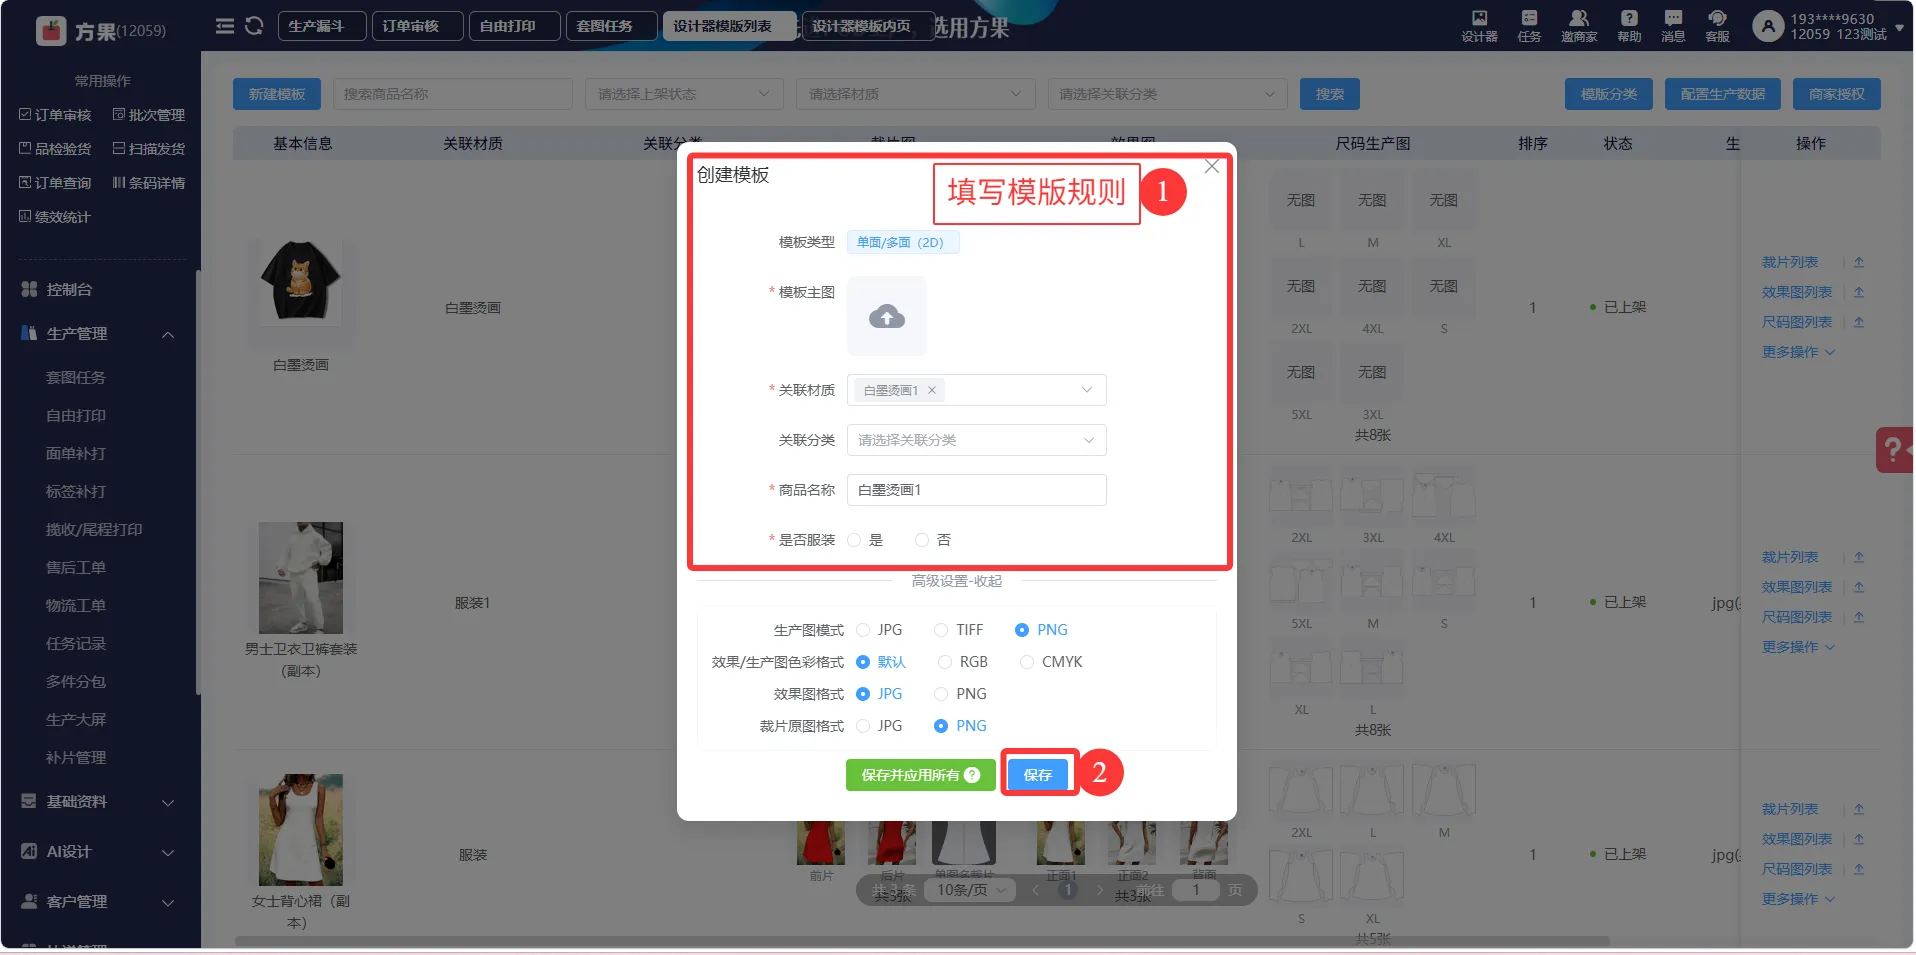The width and height of the screenshot is (1916, 955).
Task: Open the 设计器 icon in the top bar
Action: tap(1479, 26)
